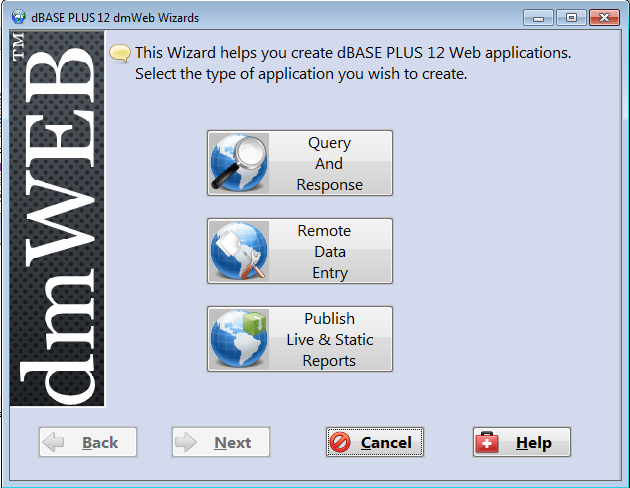Click the gray left arrow on Back
Image resolution: width=630 pixels, height=488 pixels.
click(53, 442)
